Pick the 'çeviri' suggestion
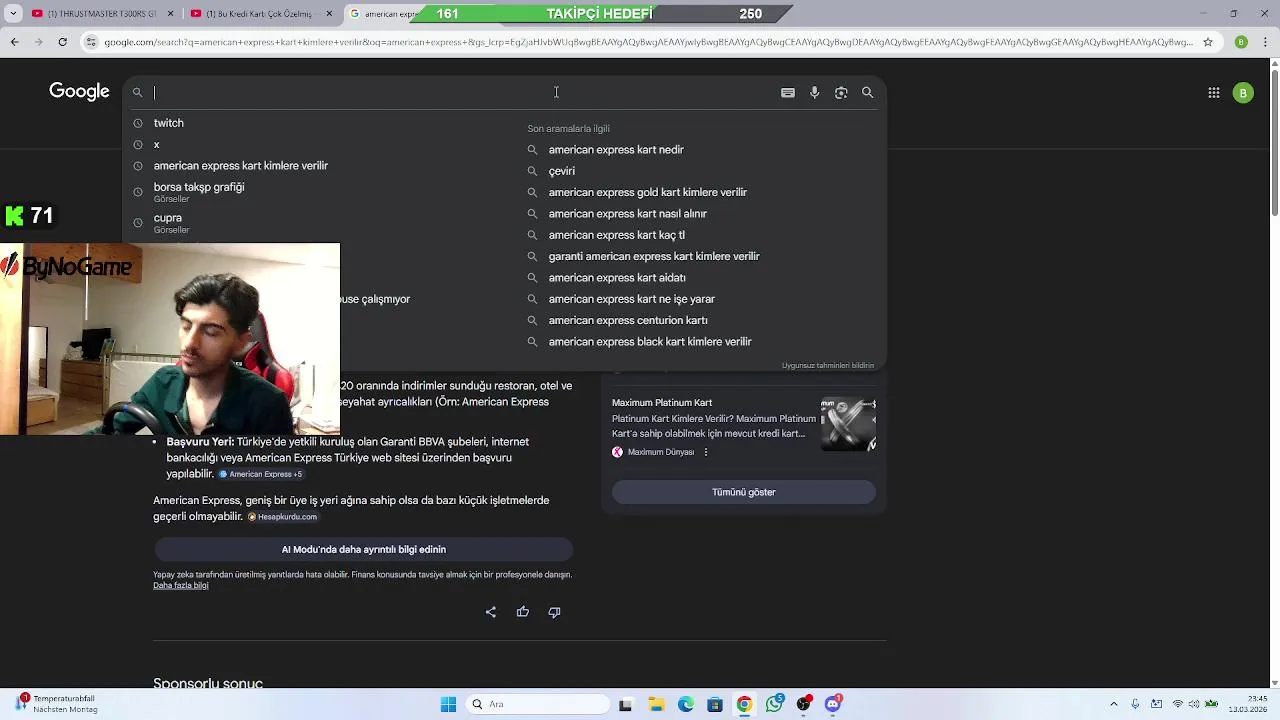This screenshot has height=720, width=1280. pos(561,171)
